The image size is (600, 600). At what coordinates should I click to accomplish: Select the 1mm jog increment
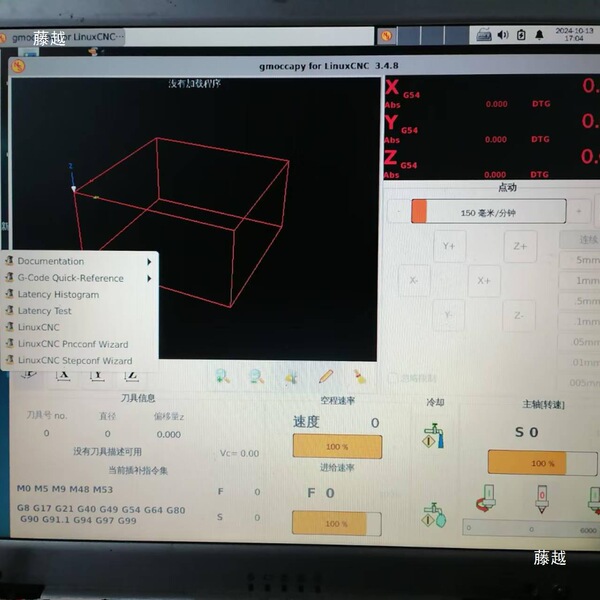click(579, 280)
